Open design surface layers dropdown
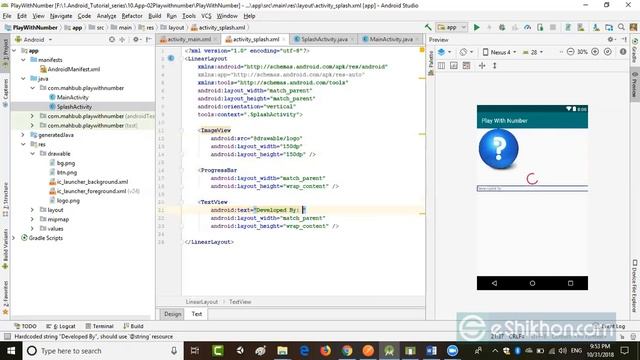Image resolution: width=640 pixels, height=360 pixels. point(444,52)
